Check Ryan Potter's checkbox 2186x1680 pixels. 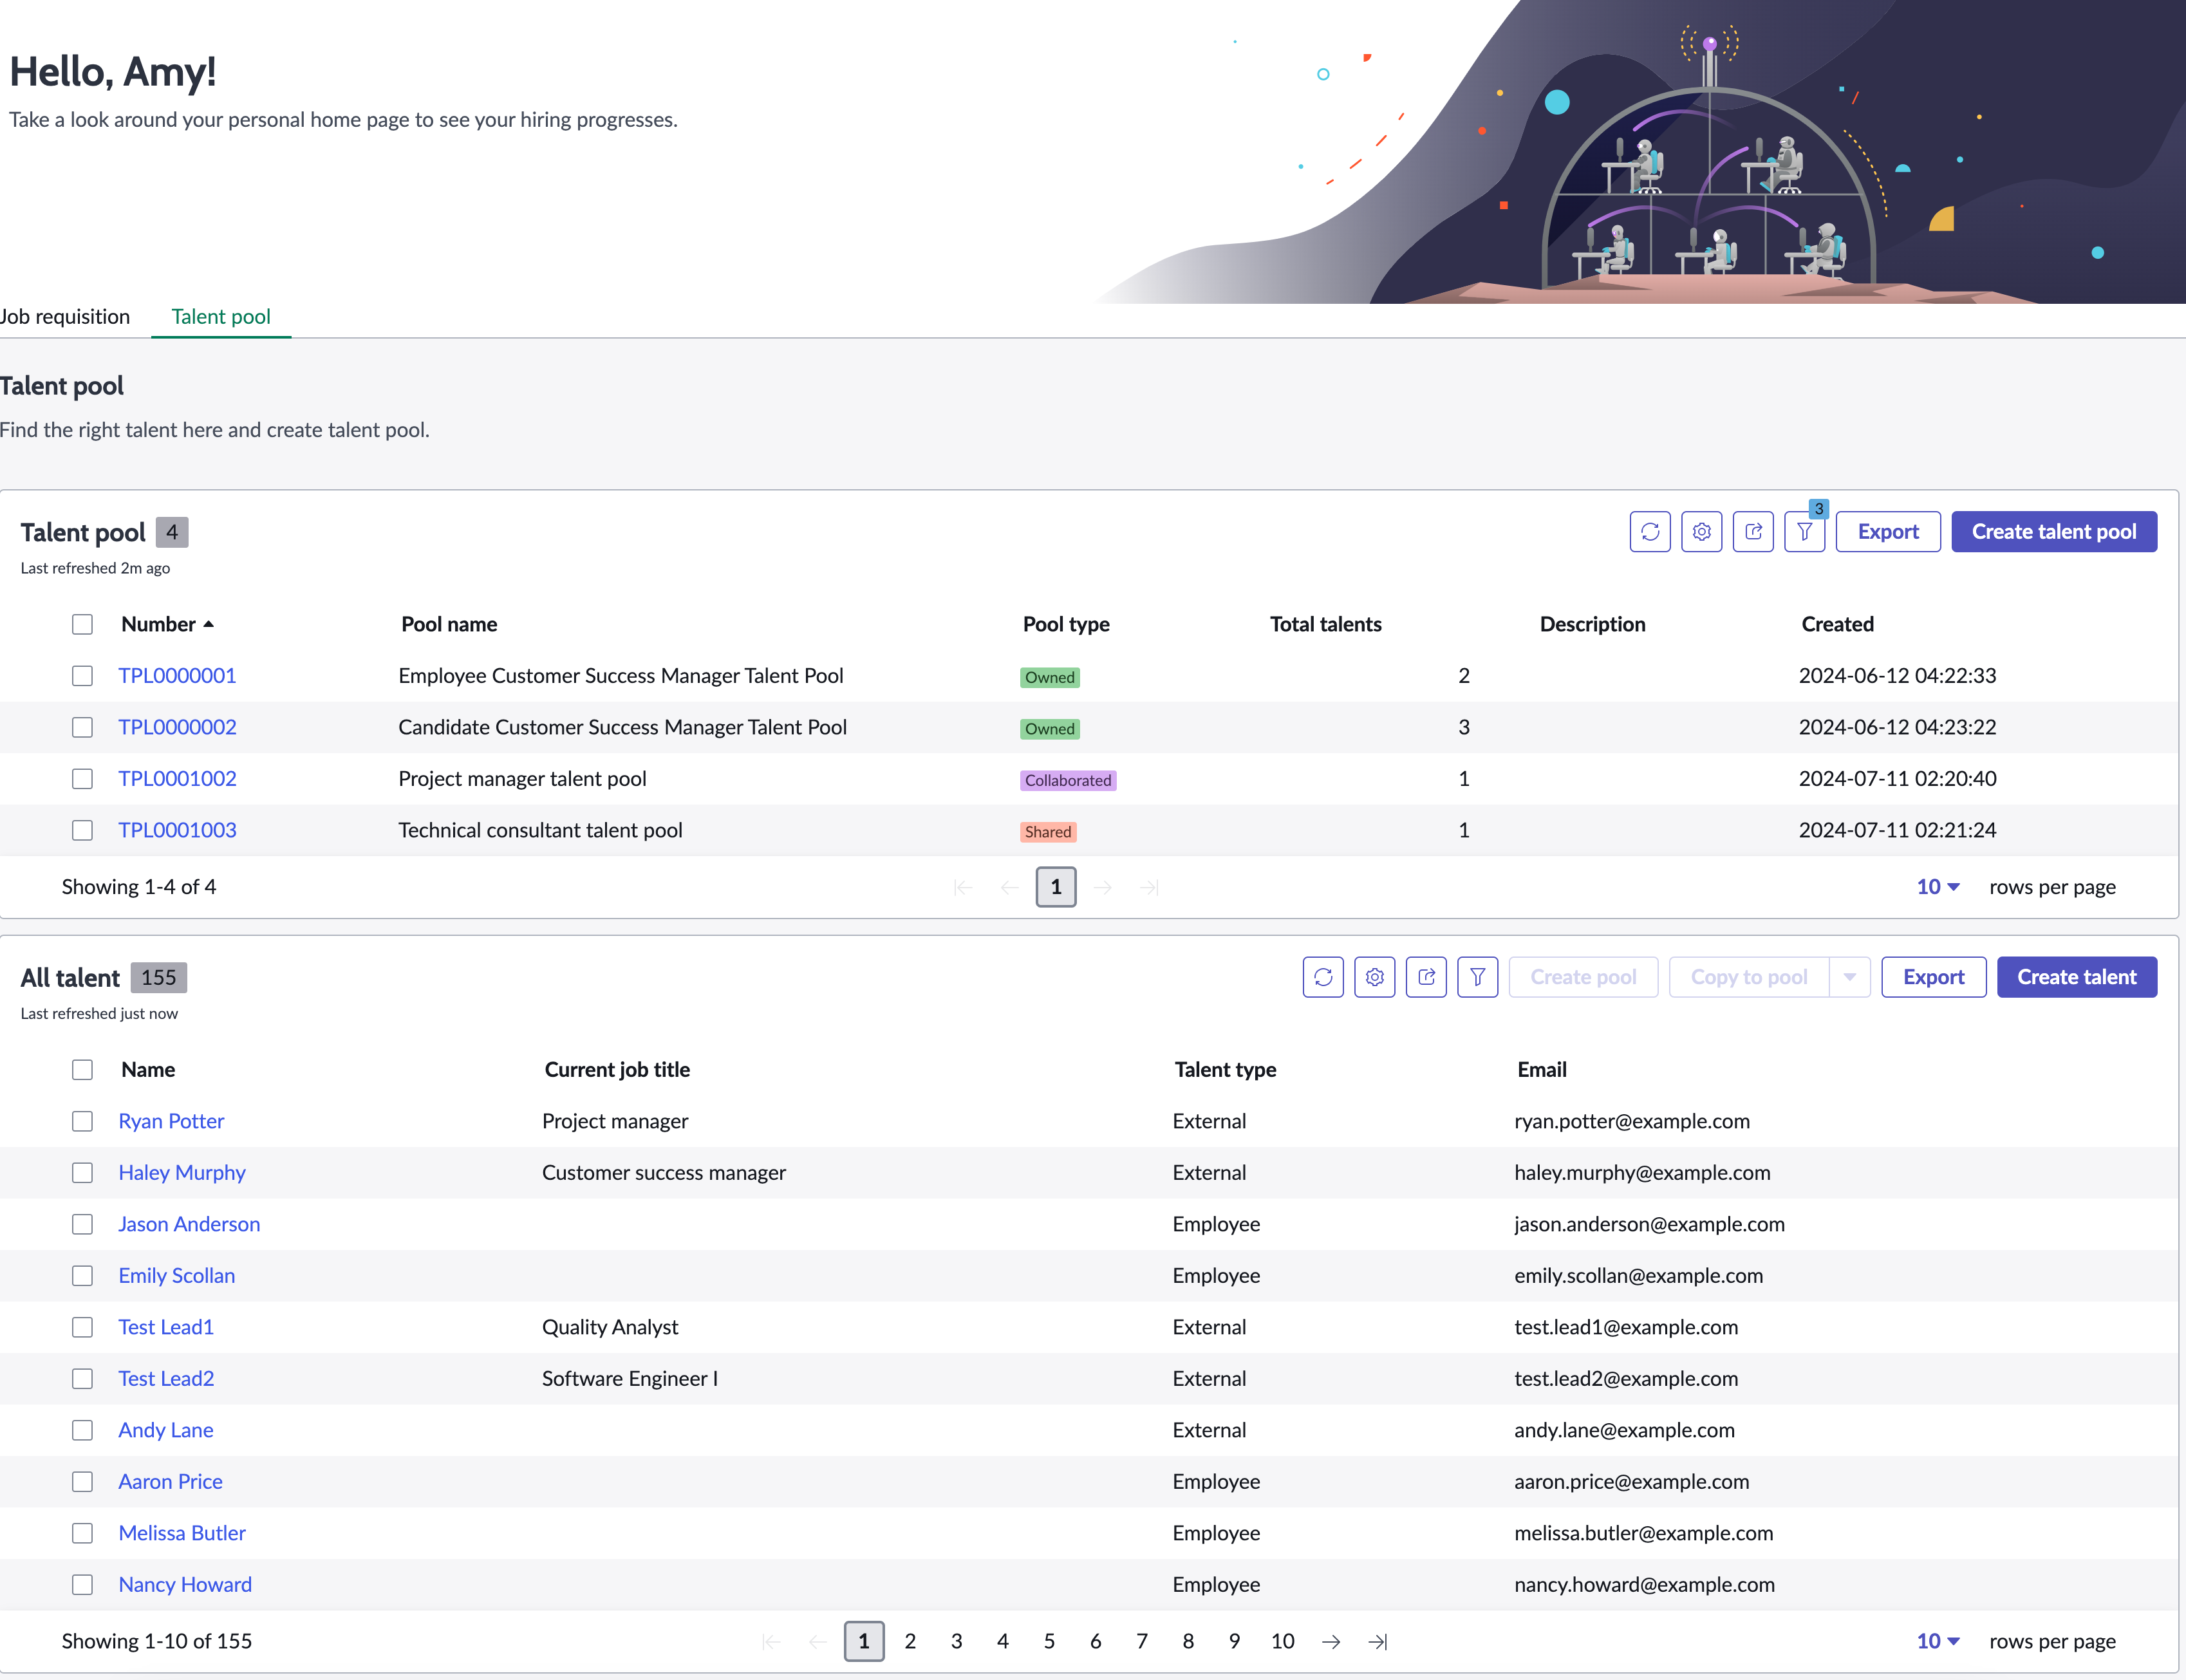click(x=82, y=1121)
